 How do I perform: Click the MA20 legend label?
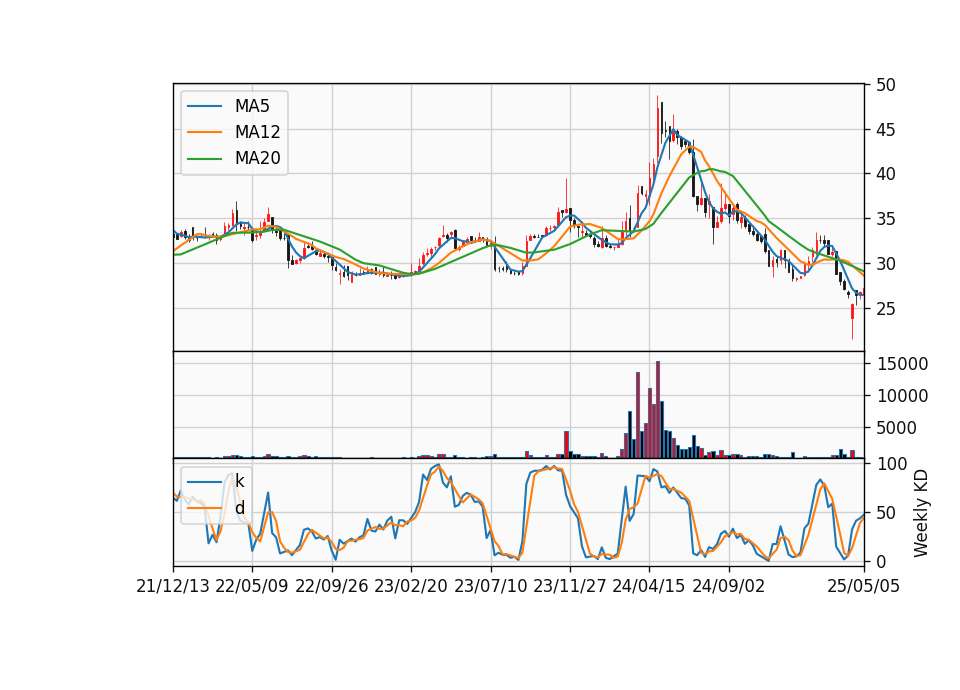tap(257, 158)
